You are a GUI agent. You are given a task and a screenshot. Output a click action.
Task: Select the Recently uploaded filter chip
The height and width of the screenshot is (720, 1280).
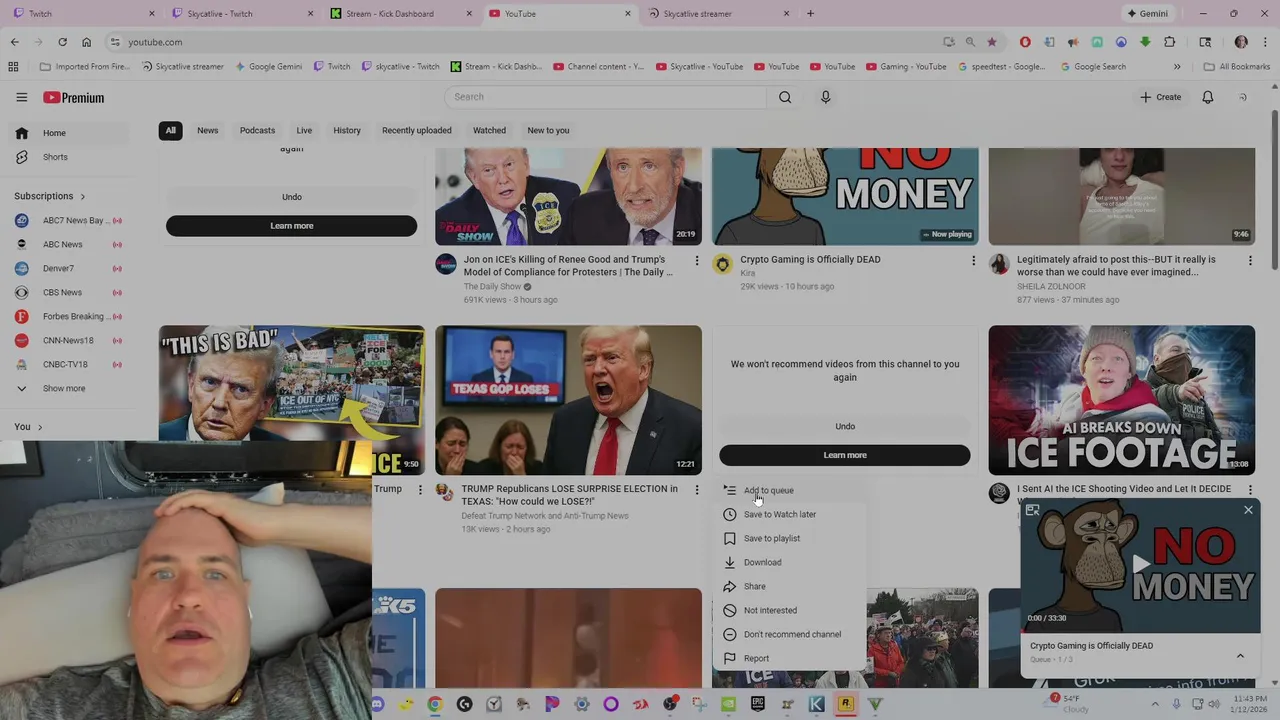pos(416,130)
